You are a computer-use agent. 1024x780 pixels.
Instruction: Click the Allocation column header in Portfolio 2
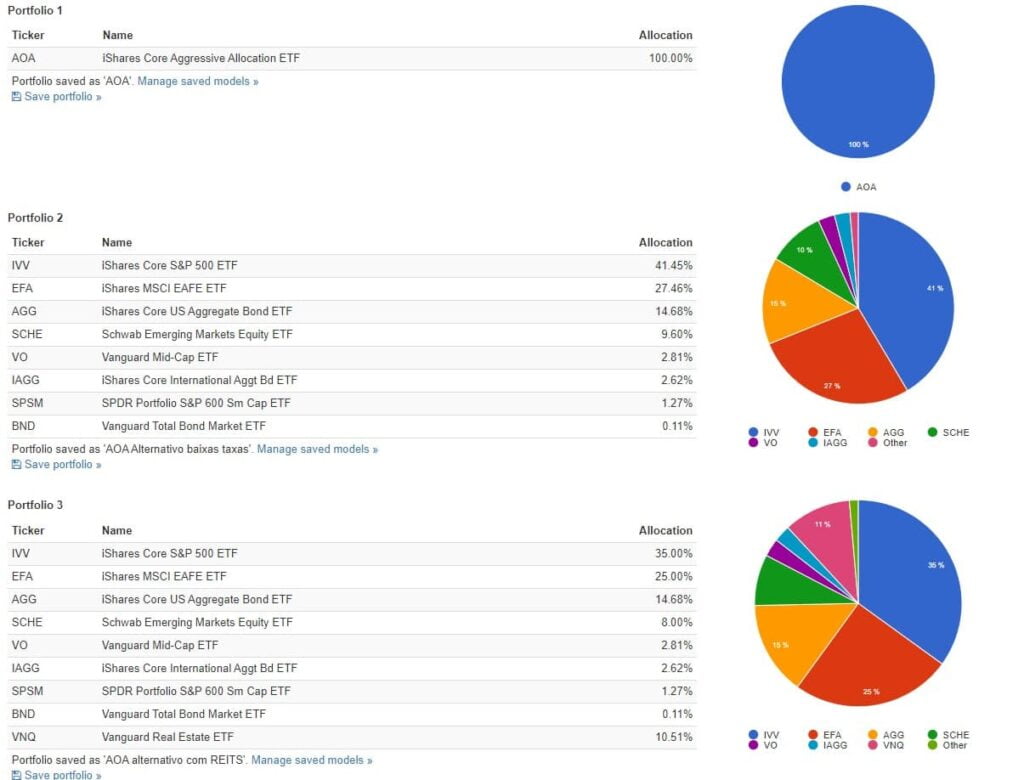tap(665, 242)
